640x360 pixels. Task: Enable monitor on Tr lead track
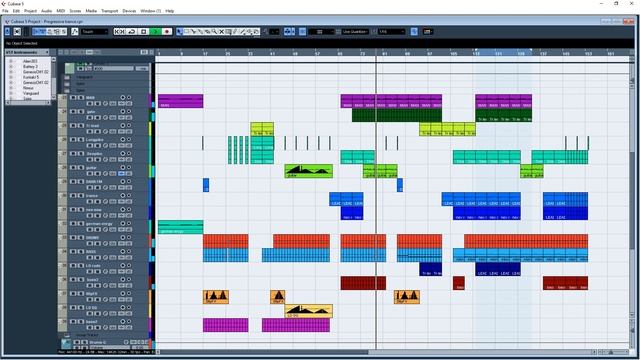[129, 126]
